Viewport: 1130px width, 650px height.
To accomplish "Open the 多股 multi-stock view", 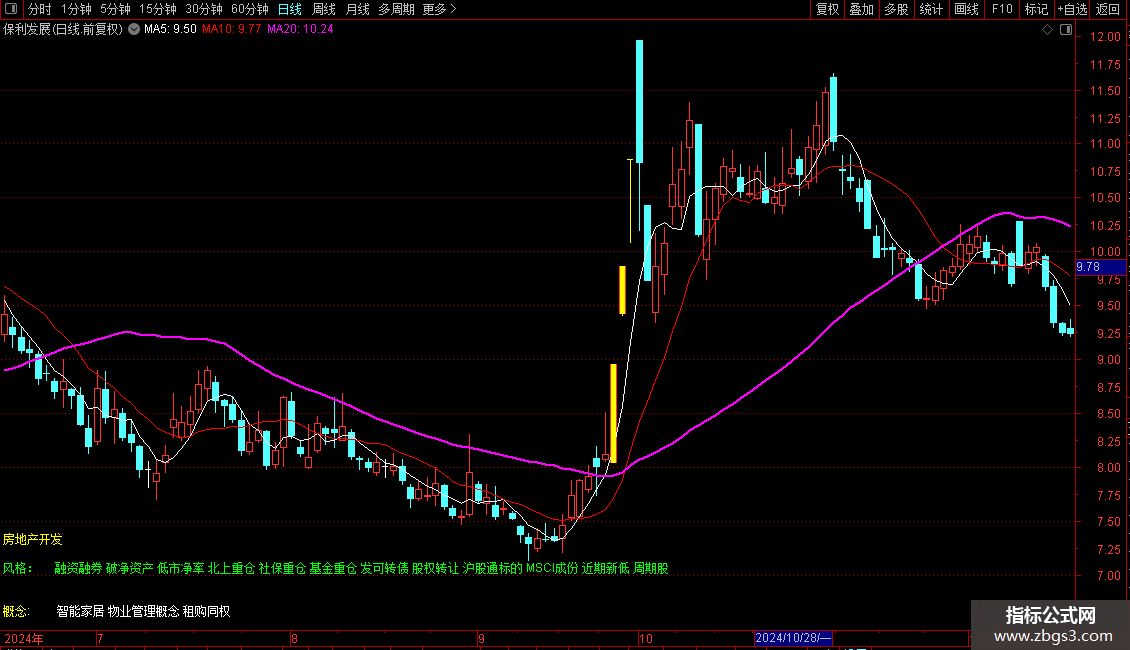I will tap(896, 9).
